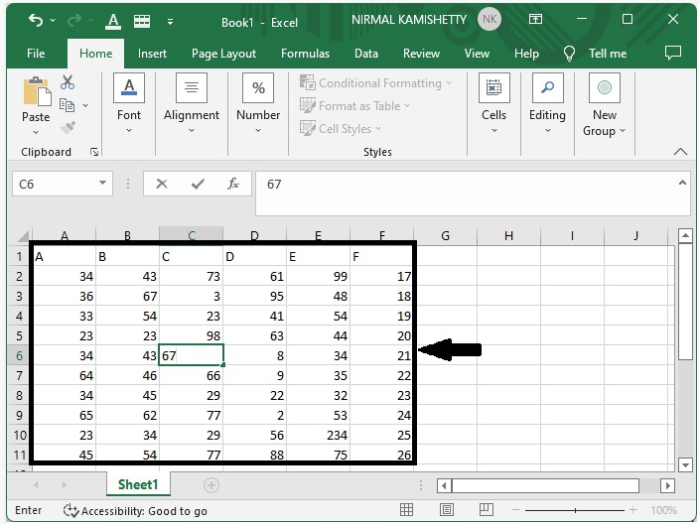Open the New Group button
This screenshot has width=700, height=524.
(604, 105)
